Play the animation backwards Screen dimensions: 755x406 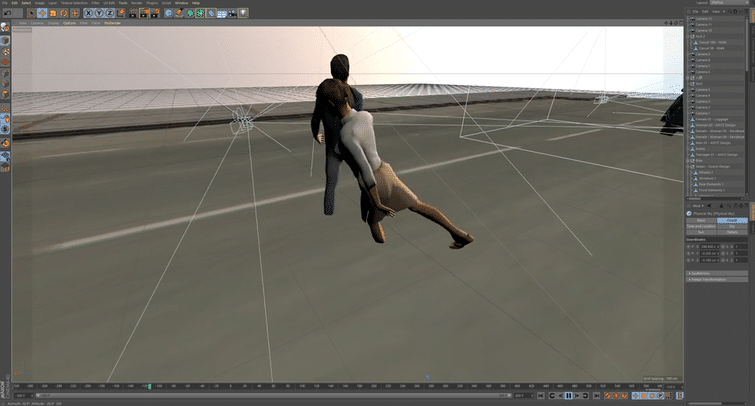point(560,395)
